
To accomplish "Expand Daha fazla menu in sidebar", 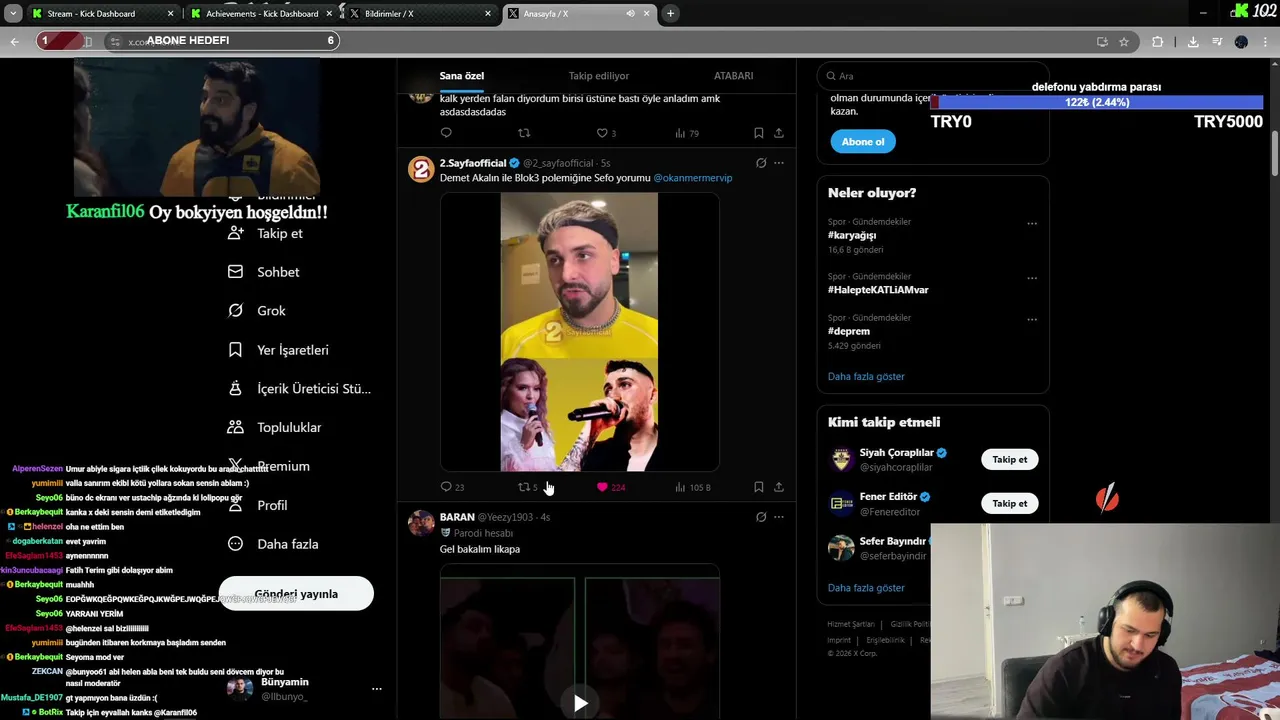I will (273, 544).
